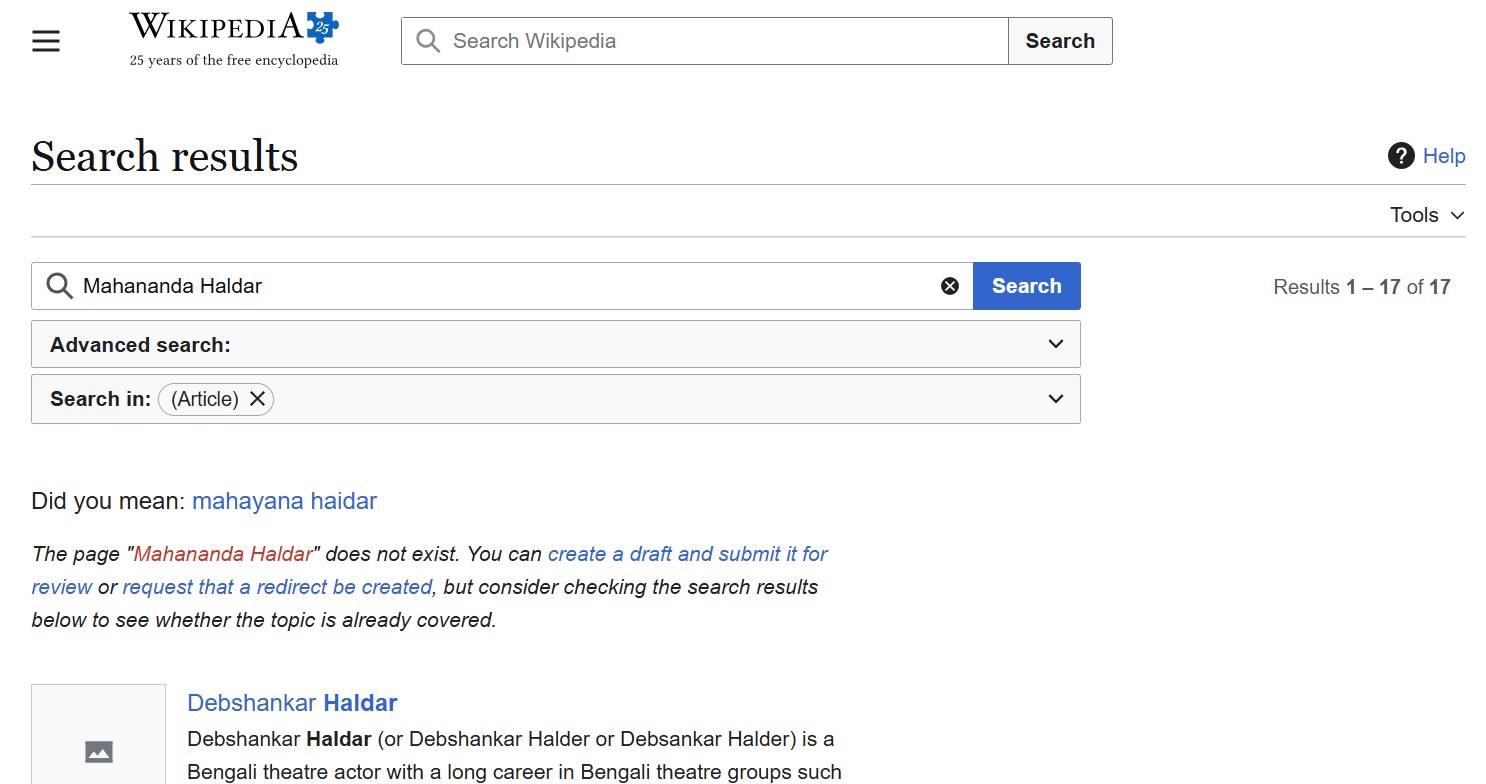Click the magnifier icon in top search bar
Screen dimensions: 1486x784
pos(429,41)
